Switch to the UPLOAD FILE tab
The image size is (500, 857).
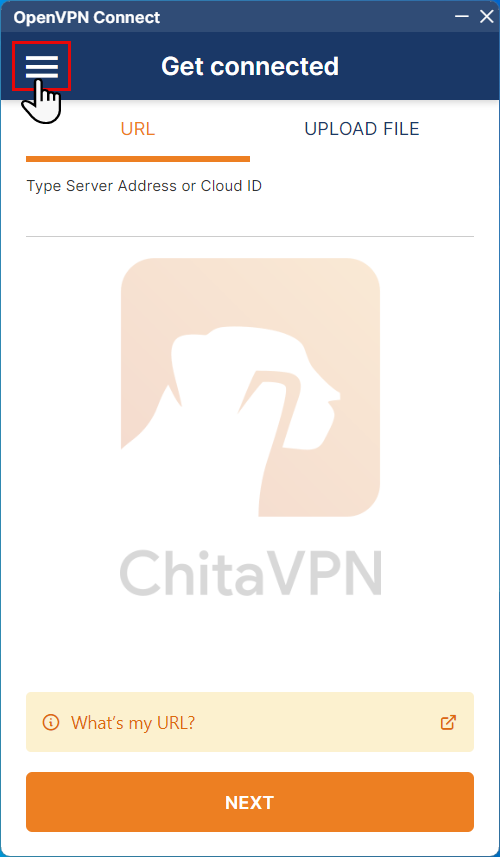(362, 129)
